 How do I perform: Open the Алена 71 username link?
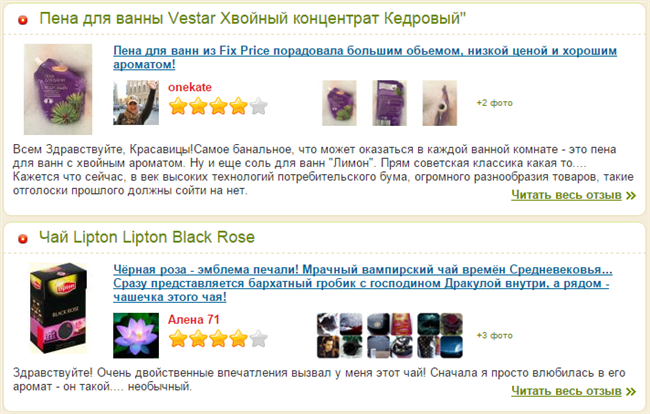click(194, 320)
